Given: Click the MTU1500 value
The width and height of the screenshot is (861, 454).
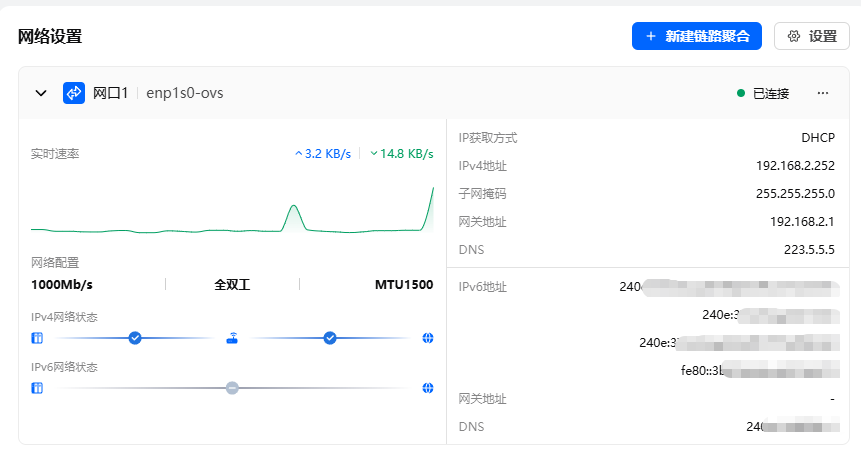Looking at the screenshot, I should (x=404, y=285).
